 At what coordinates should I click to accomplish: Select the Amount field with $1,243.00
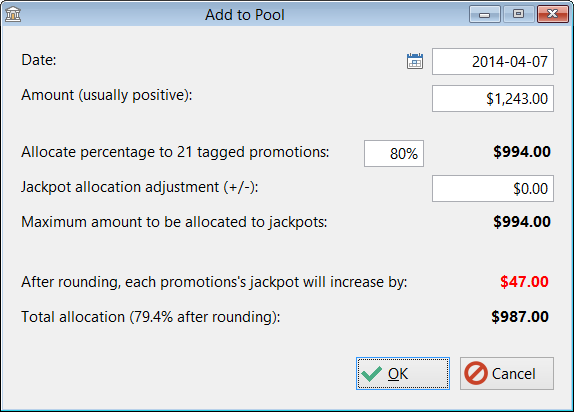click(x=493, y=99)
